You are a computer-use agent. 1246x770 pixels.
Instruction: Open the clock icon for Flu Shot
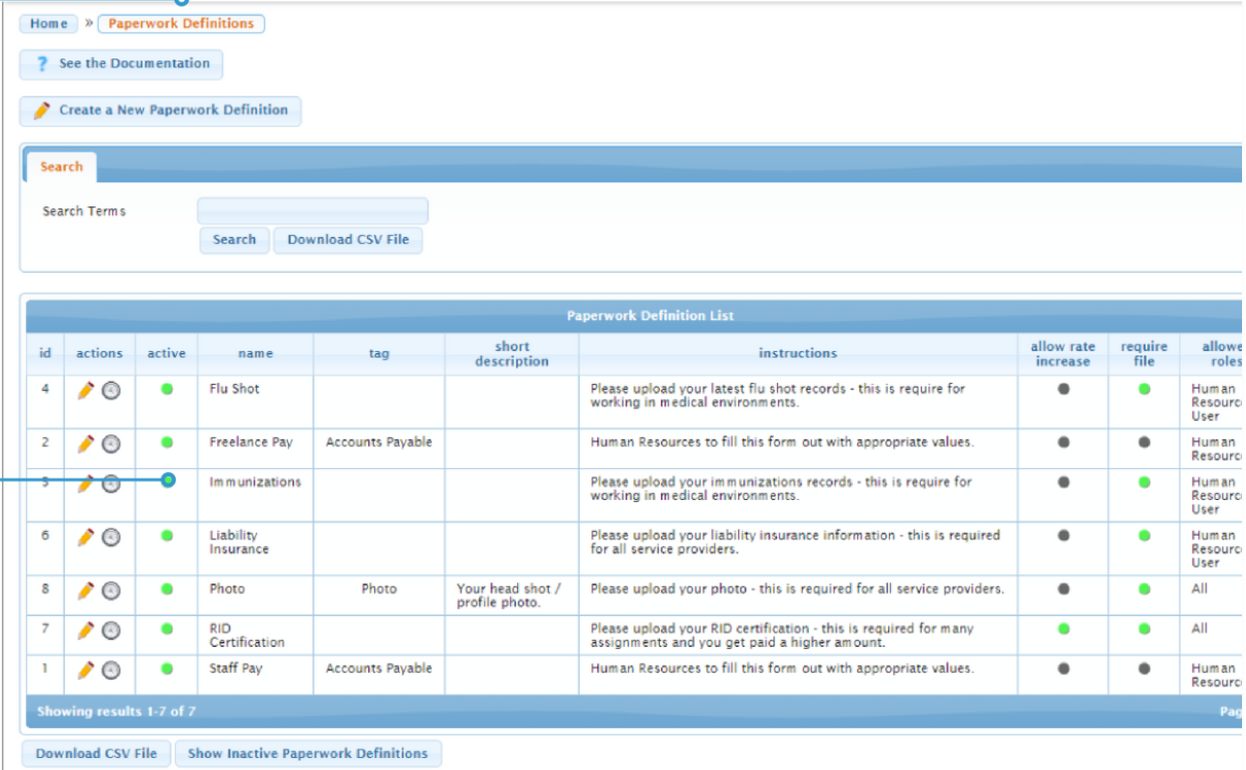point(111,390)
